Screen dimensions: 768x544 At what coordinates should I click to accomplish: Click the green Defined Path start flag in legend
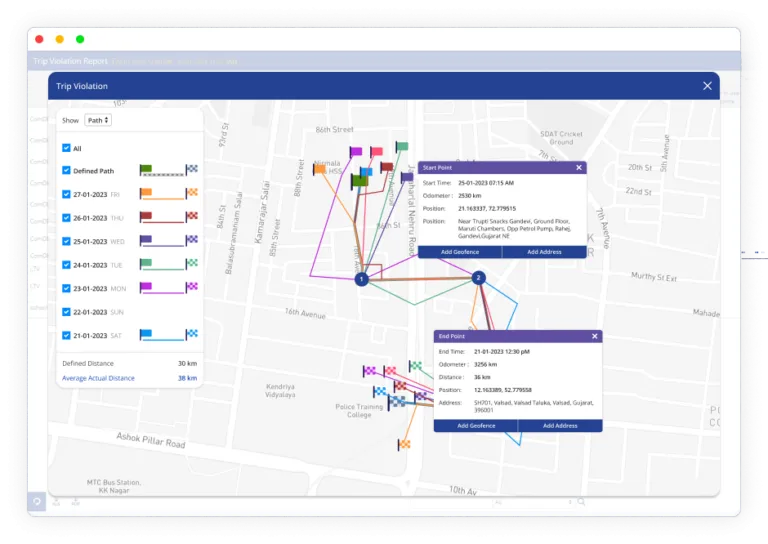(x=145, y=170)
